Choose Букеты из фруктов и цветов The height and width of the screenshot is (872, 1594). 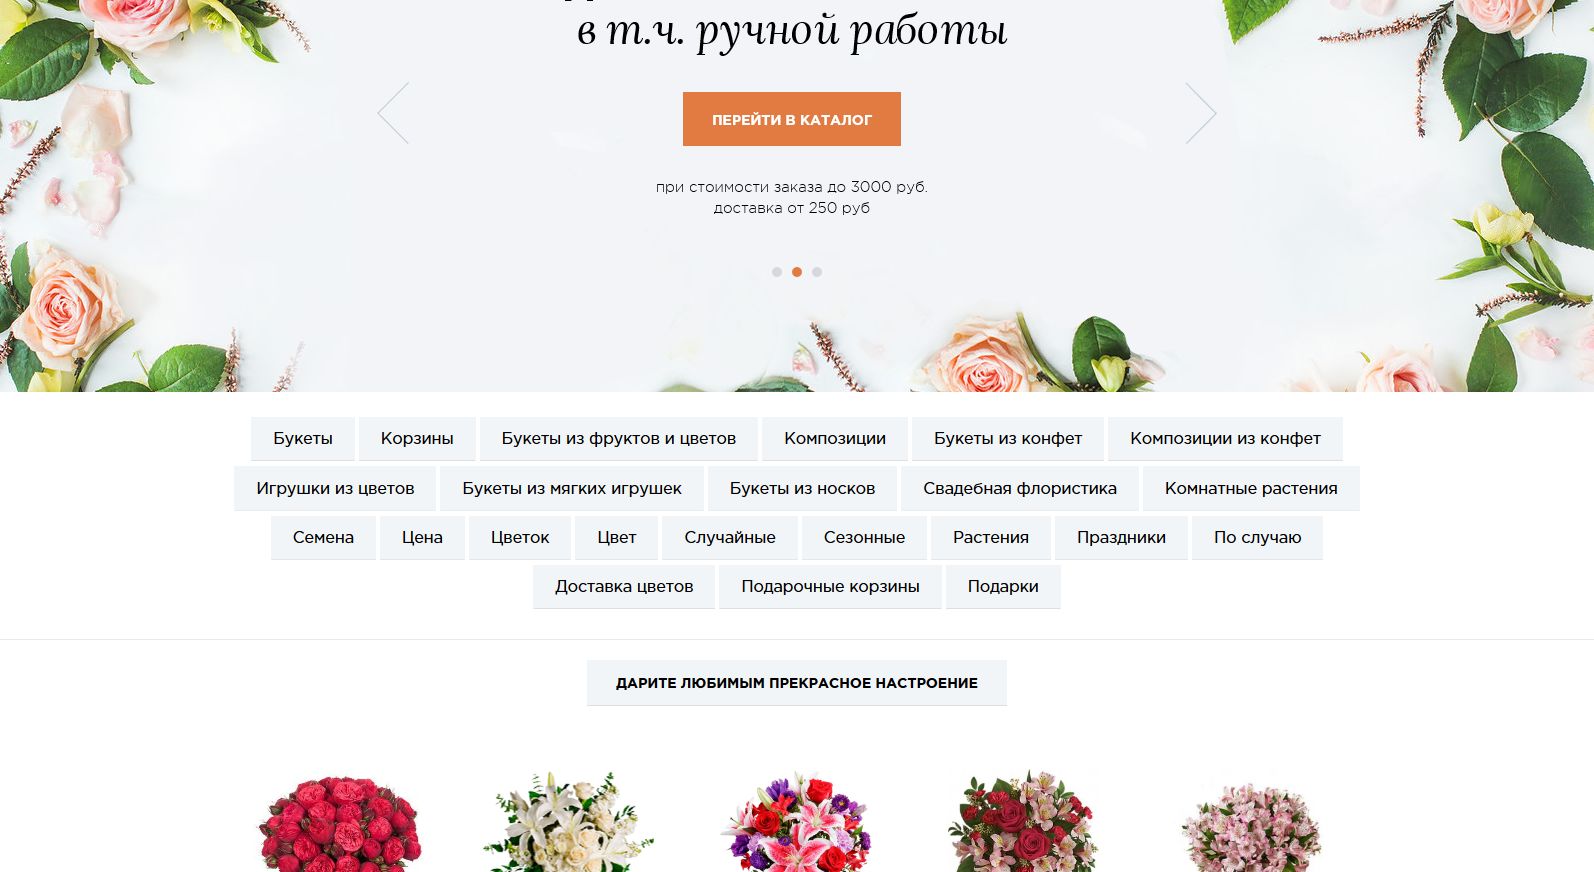[x=619, y=439]
